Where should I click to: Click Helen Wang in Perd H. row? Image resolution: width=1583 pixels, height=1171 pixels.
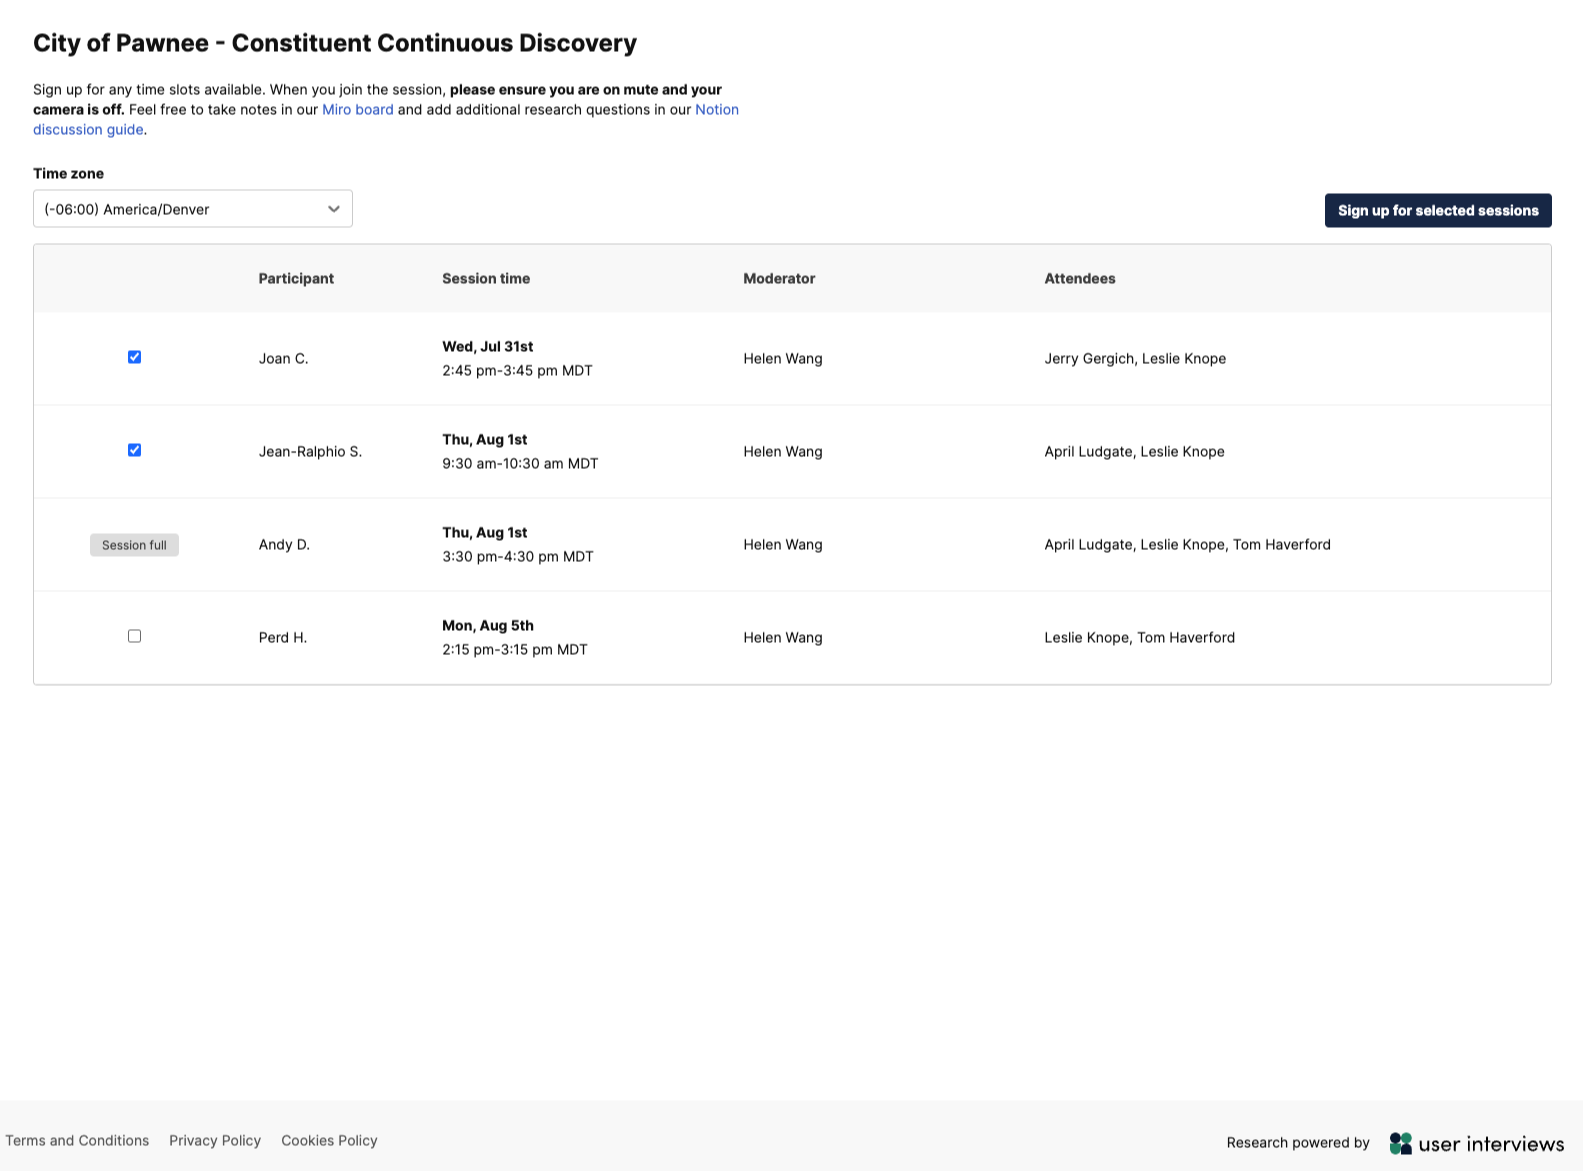[x=783, y=637]
